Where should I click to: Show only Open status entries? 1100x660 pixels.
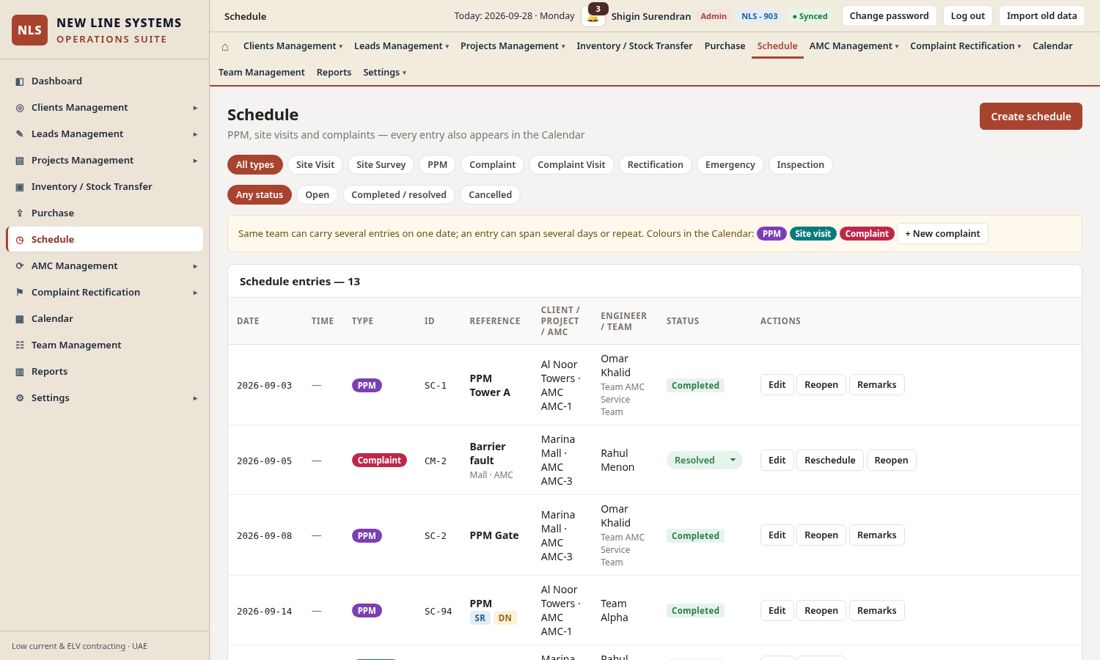pyautogui.click(x=317, y=195)
